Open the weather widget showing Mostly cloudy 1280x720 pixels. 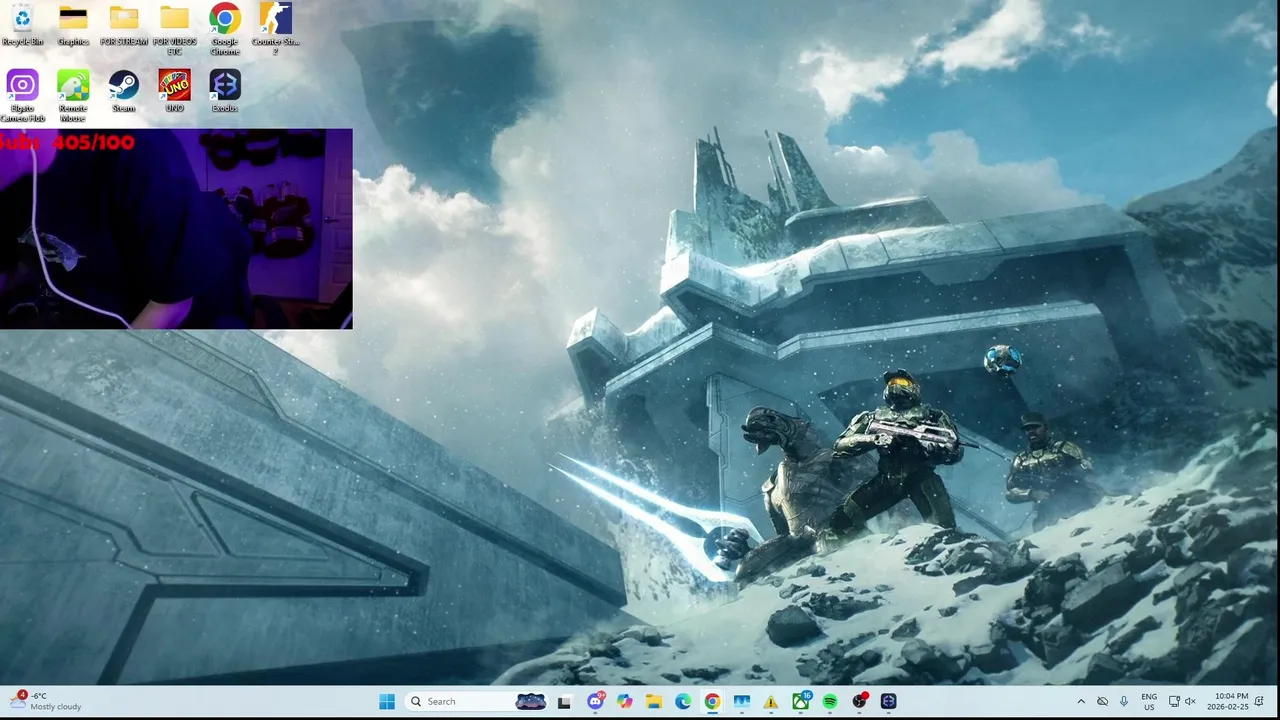pyautogui.click(x=46, y=701)
